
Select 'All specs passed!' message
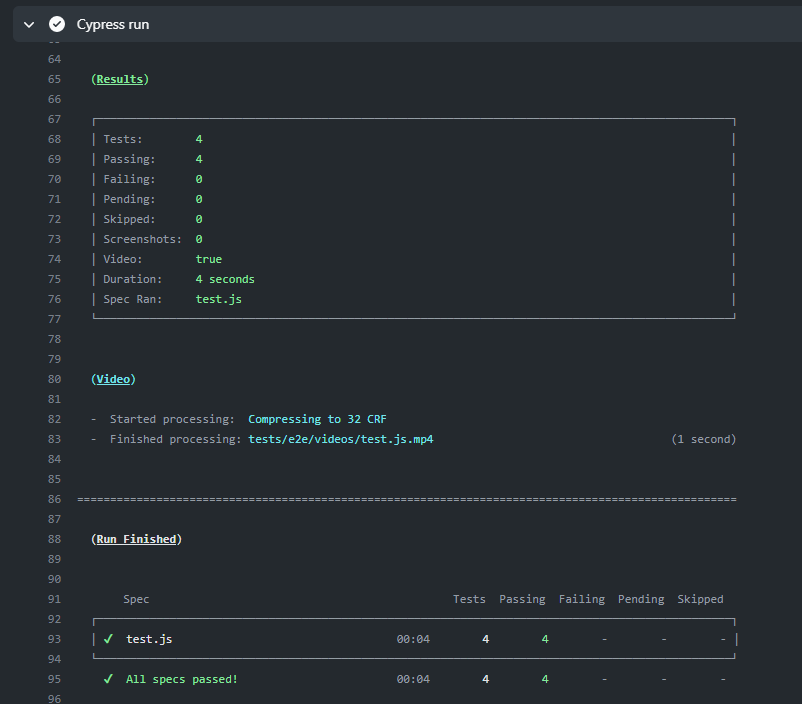click(x=182, y=679)
